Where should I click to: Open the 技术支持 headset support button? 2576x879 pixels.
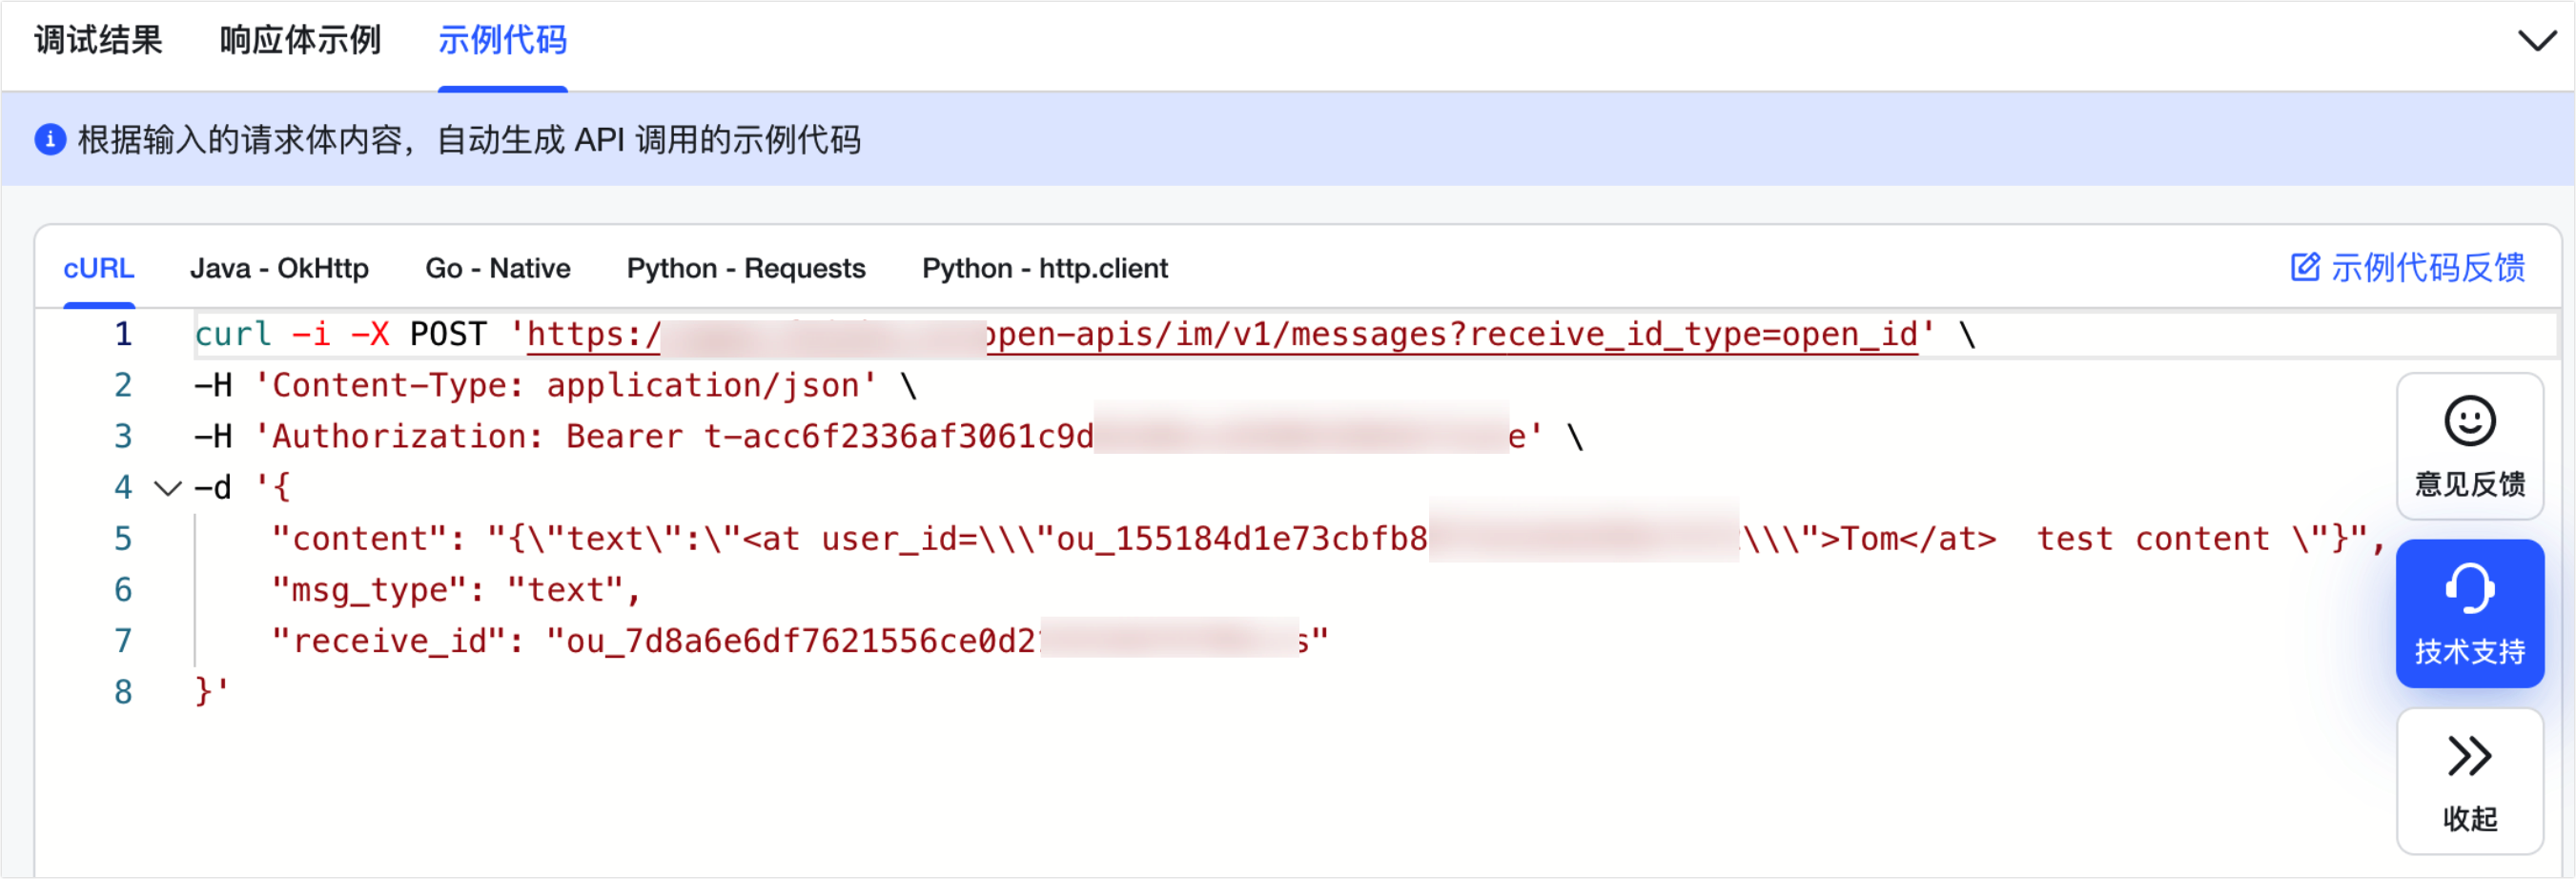point(2469,613)
